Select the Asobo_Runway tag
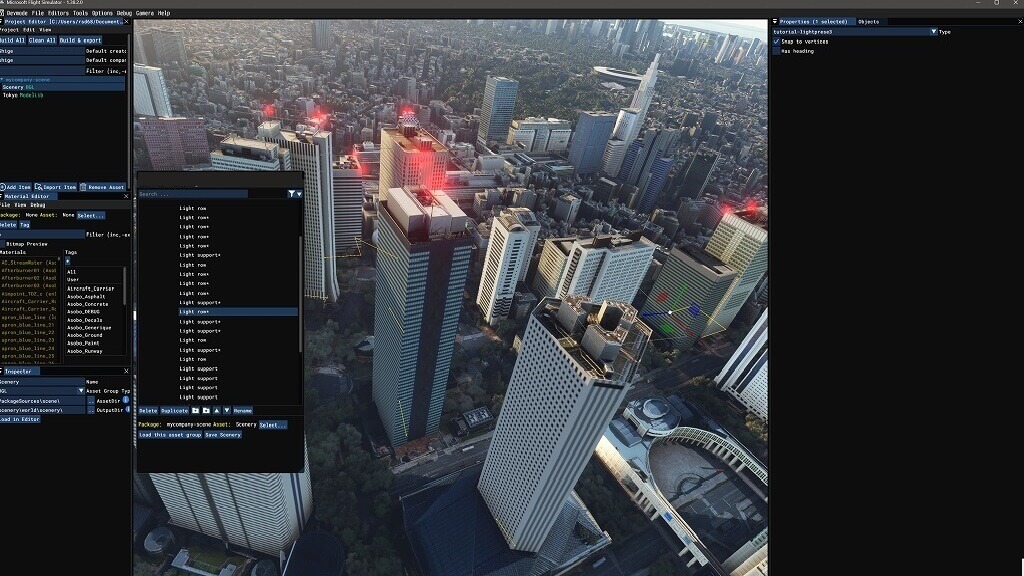1024x576 pixels. coord(85,351)
